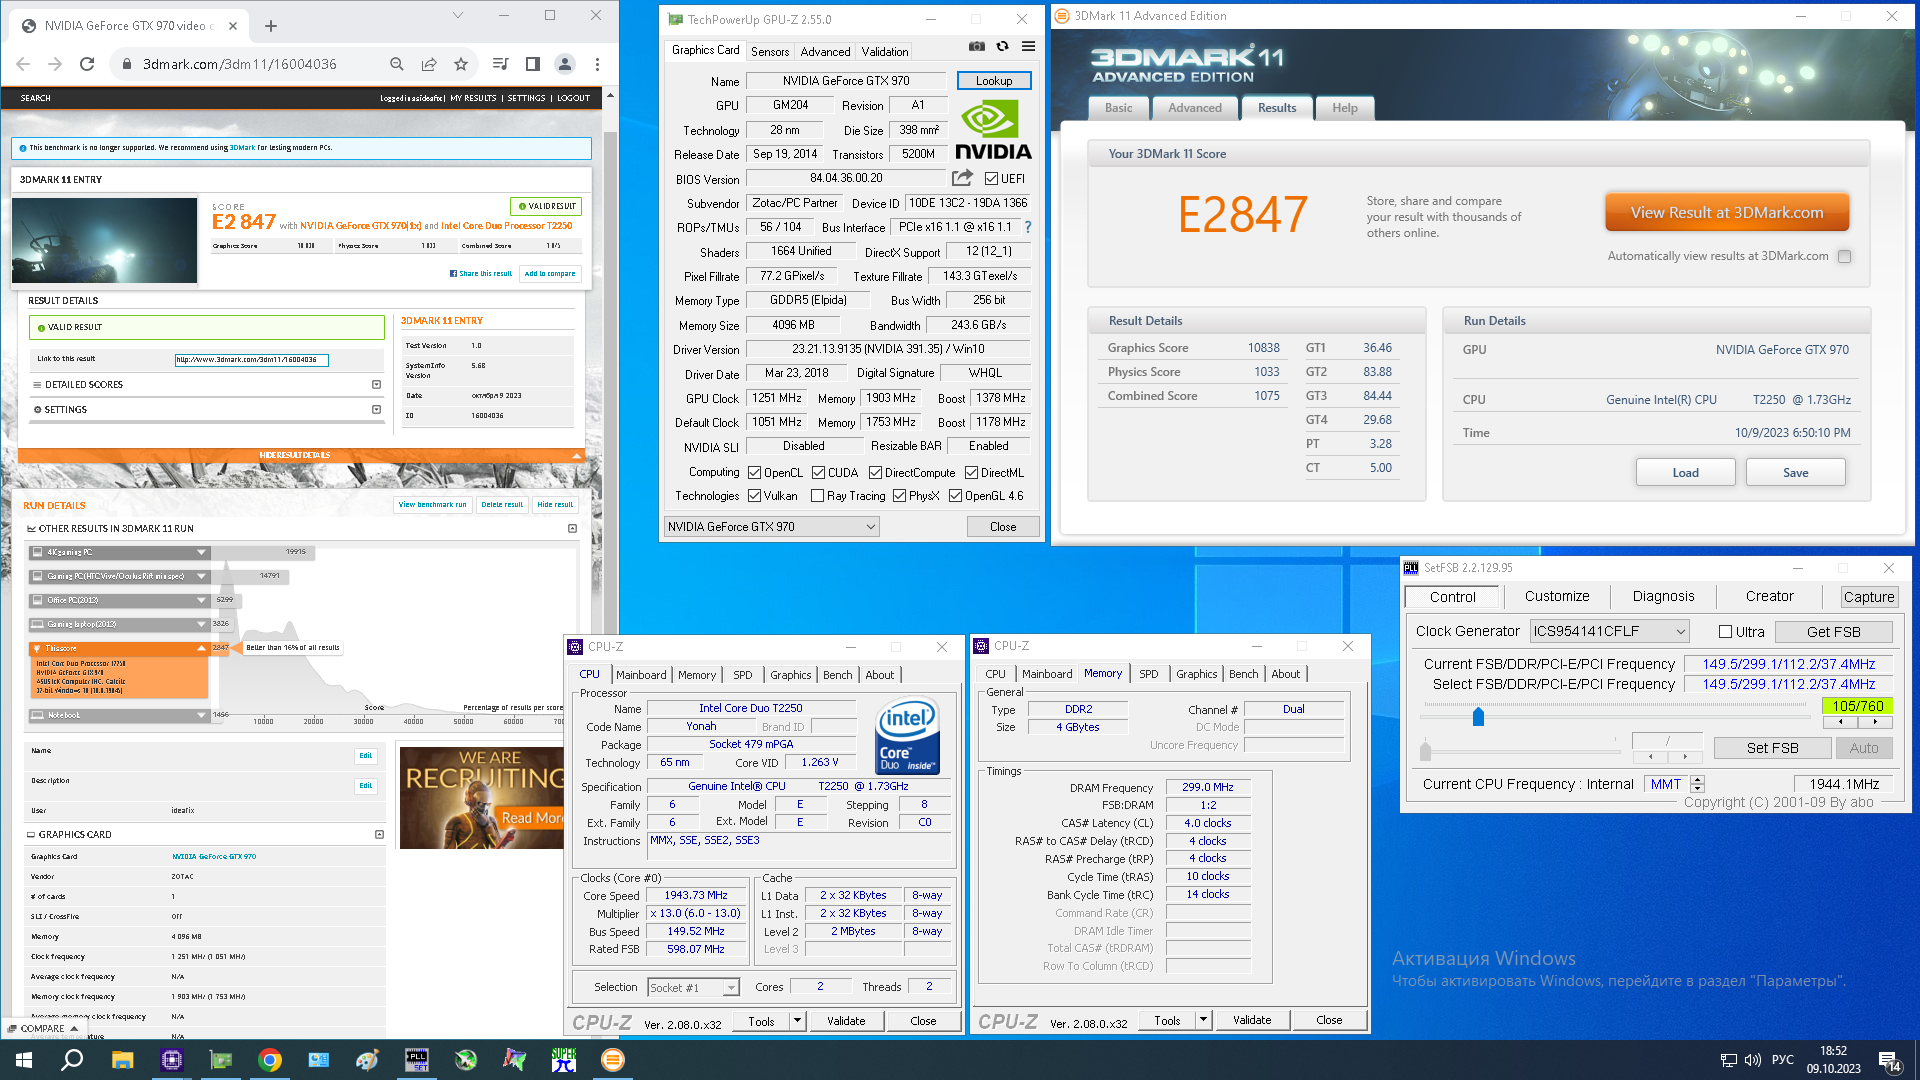
Task: Enable automatically view results checkbox in 3DMark
Action: [x=1844, y=257]
